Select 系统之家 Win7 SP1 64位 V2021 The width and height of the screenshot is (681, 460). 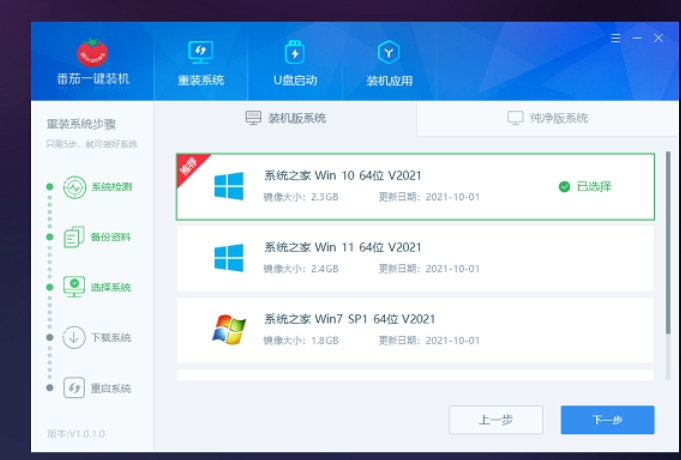click(x=415, y=330)
